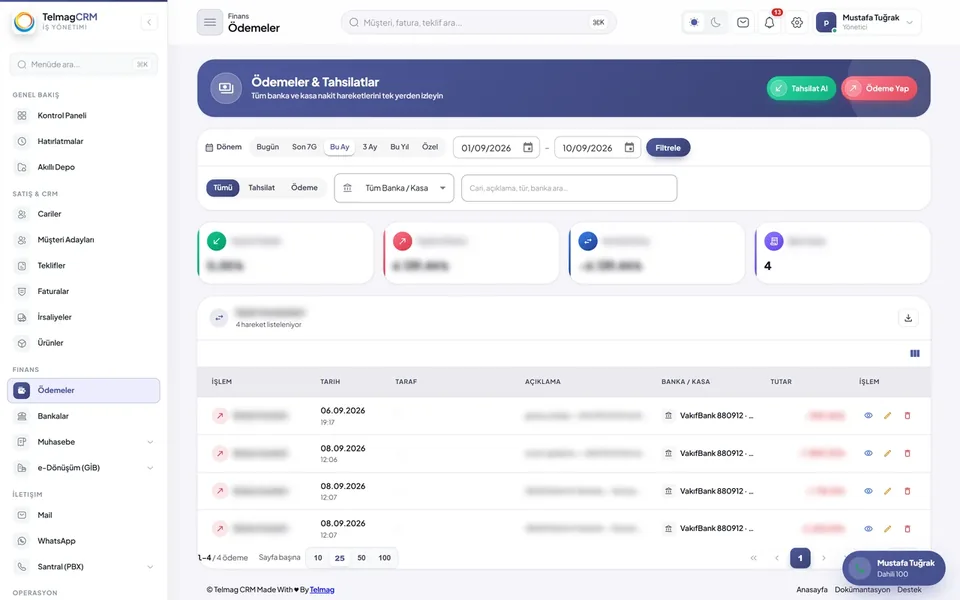This screenshot has width=960, height=600.
Task: Open settings gear icon in header
Action: (x=797, y=22)
